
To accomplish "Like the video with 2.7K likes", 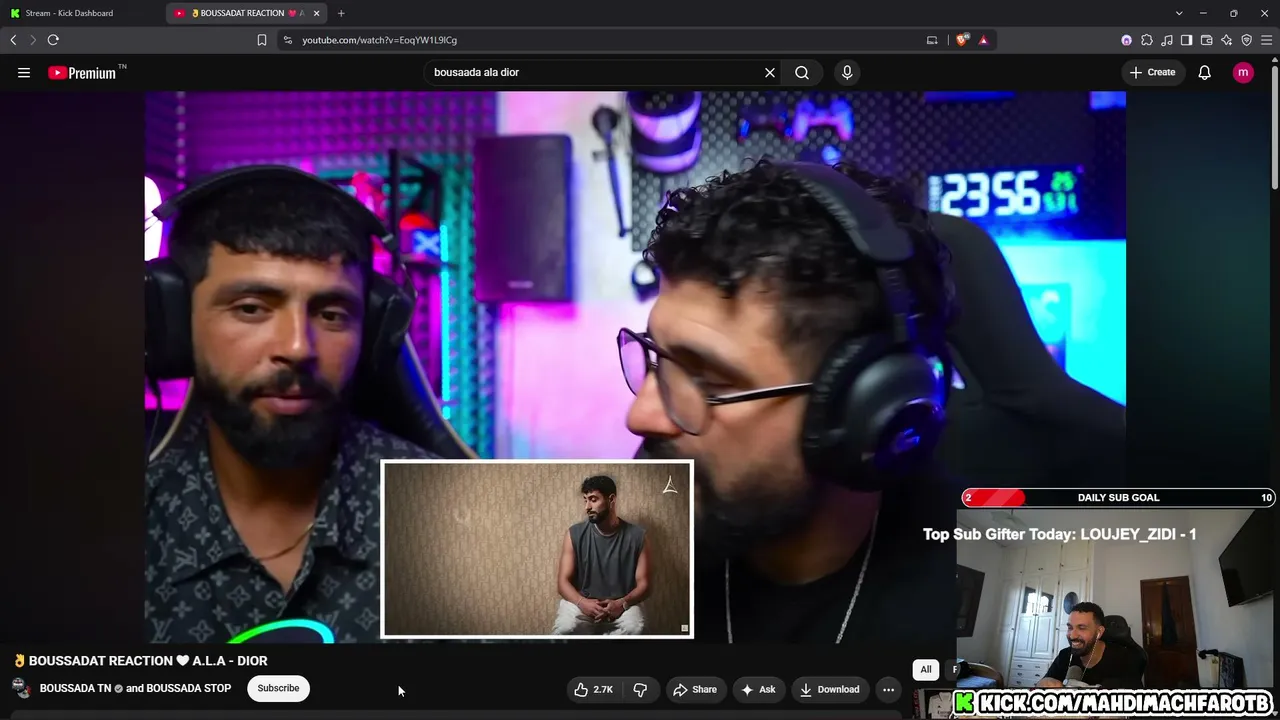I will click(x=594, y=689).
